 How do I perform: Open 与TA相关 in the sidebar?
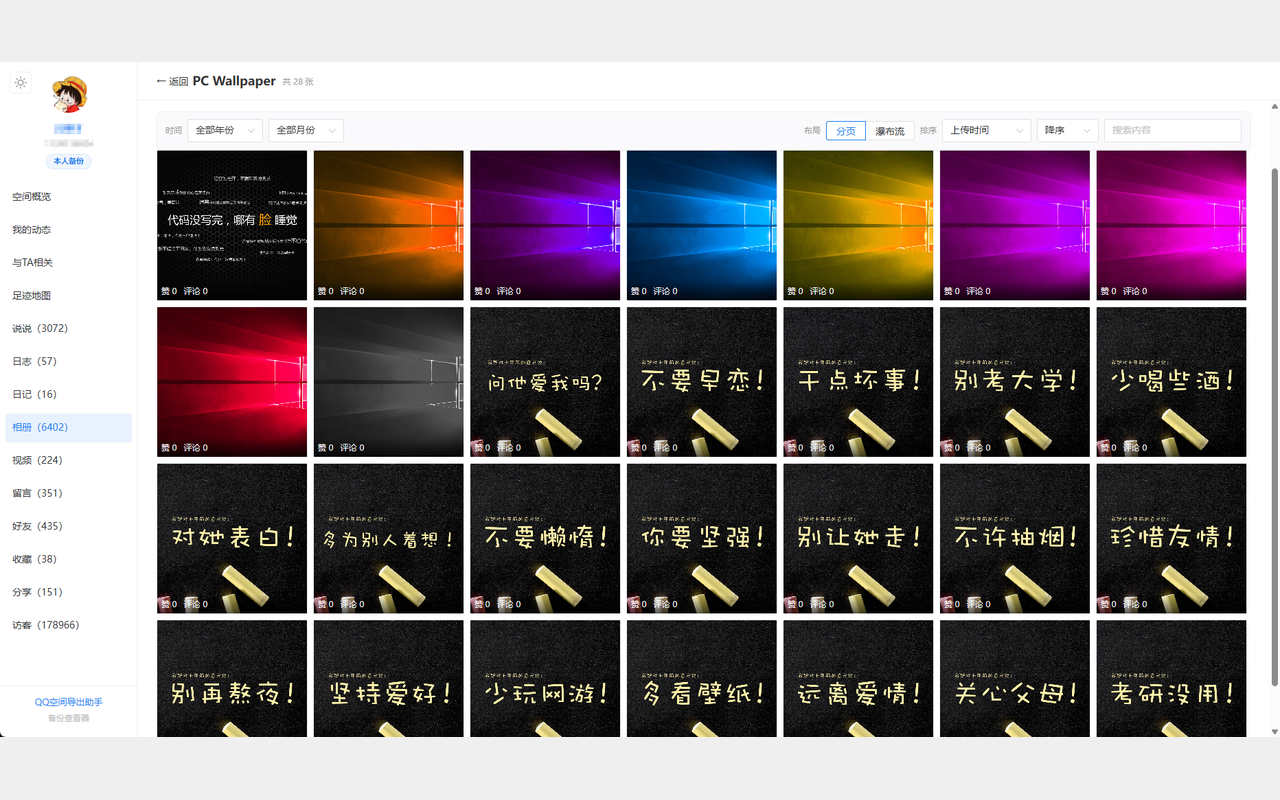tap(68, 263)
